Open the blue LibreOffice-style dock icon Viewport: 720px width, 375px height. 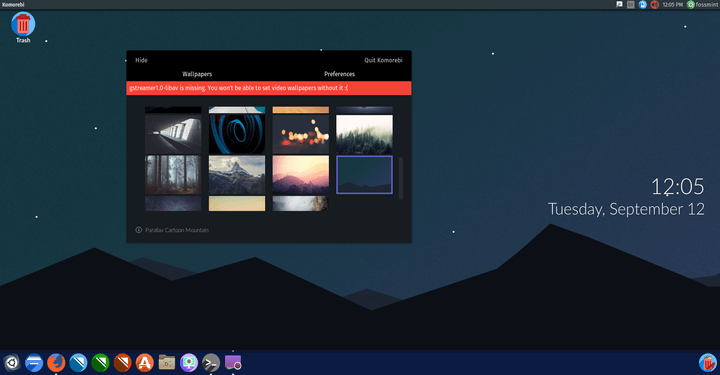point(78,363)
